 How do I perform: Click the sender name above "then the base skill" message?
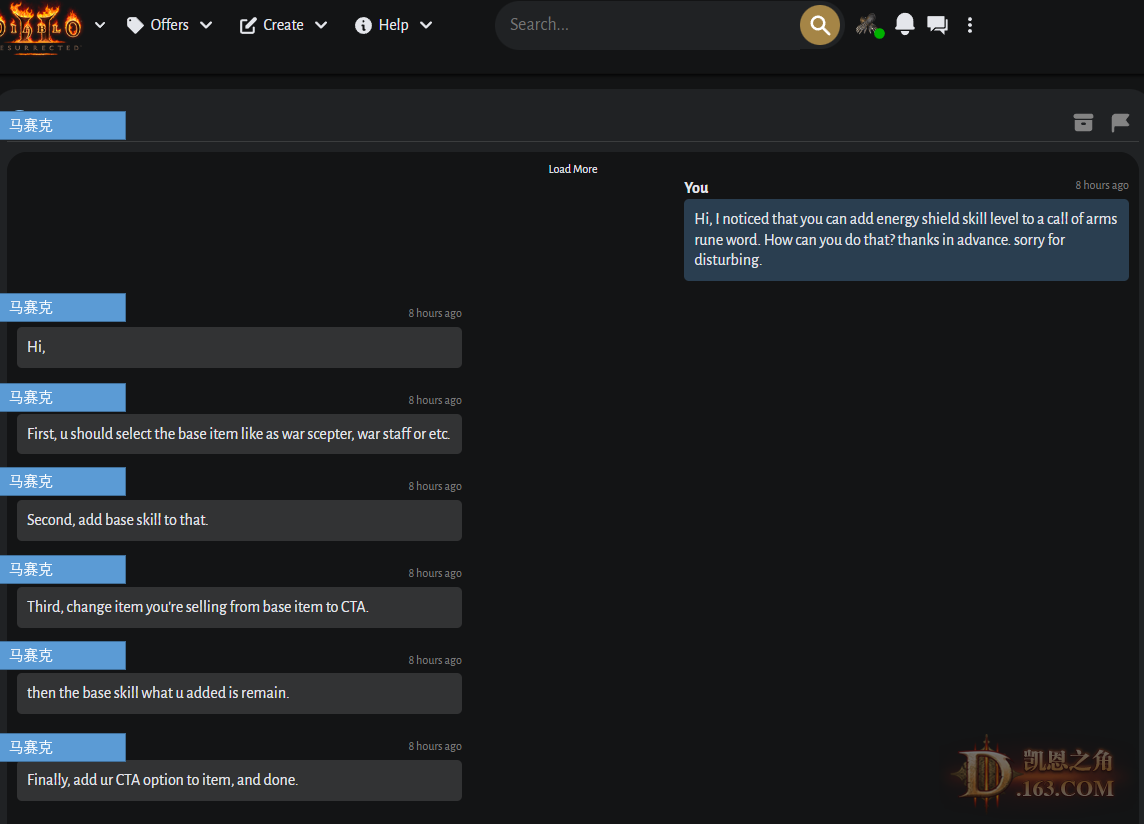[63, 655]
